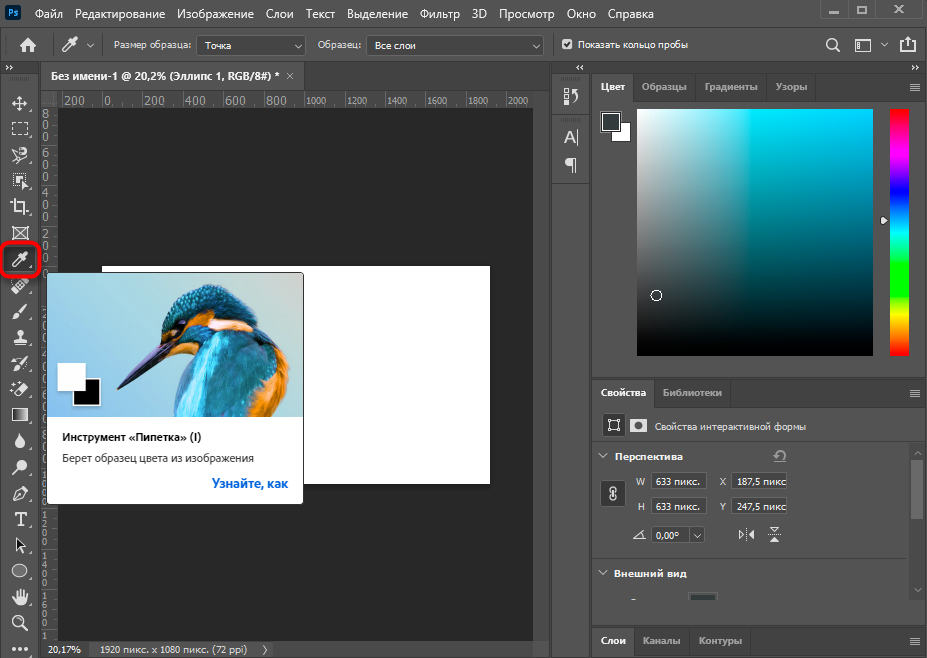Toggle 'Показать кольцо пробы' checkbox
The width and height of the screenshot is (927, 658).
(567, 45)
